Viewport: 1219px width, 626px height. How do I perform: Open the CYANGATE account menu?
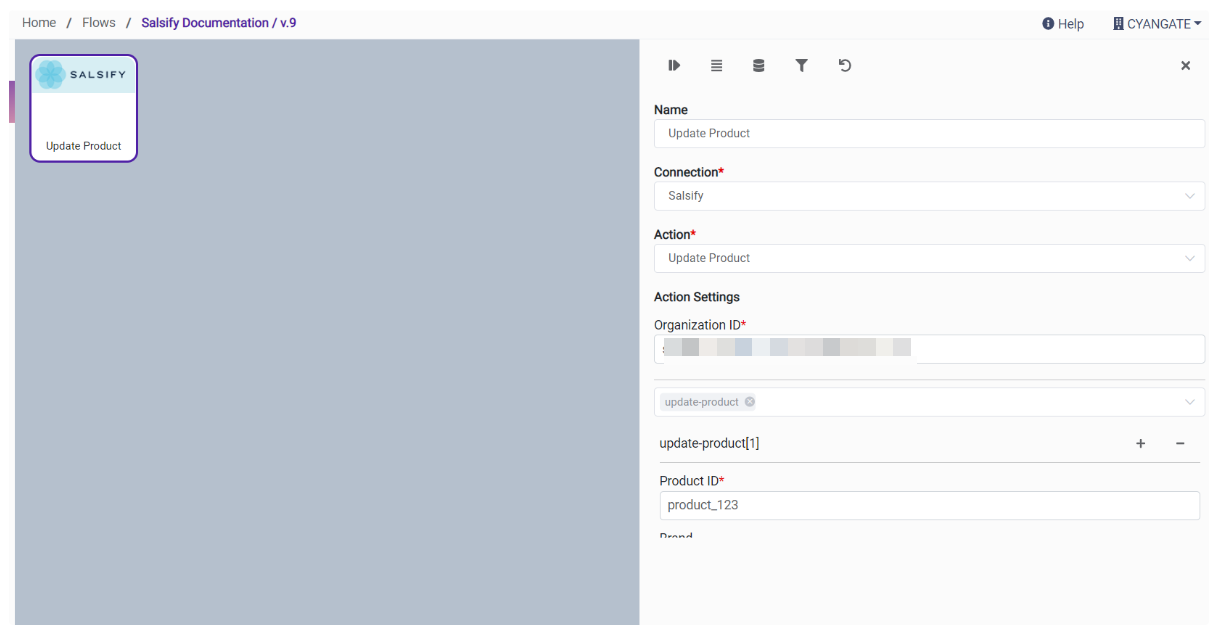pyautogui.click(x=1157, y=24)
